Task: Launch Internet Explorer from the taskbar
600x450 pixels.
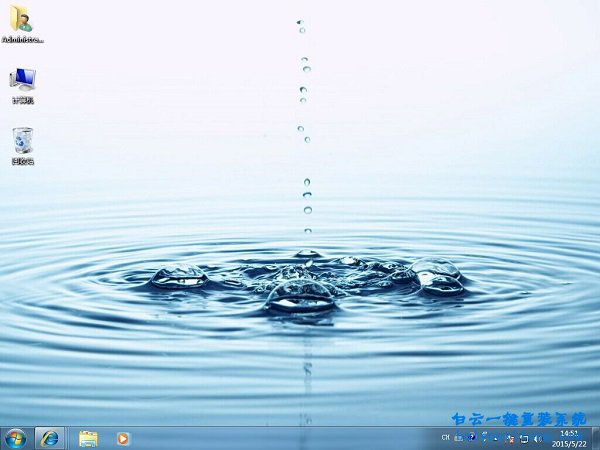Action: tap(49, 438)
